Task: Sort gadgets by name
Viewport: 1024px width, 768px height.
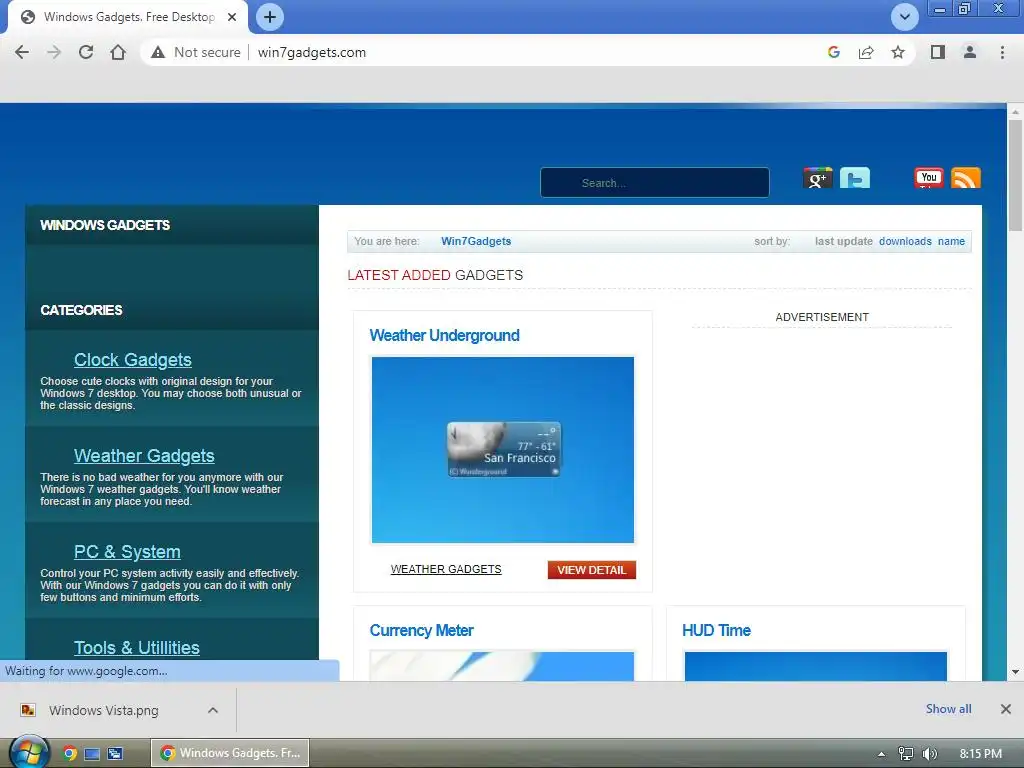Action: (x=951, y=241)
